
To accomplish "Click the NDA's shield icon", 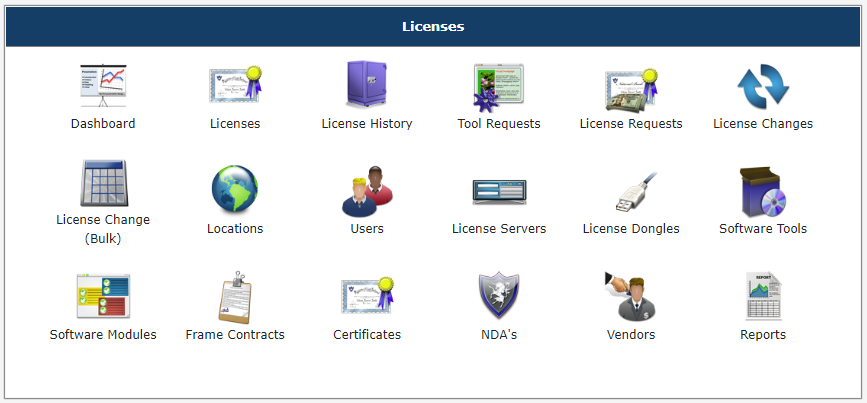I will tap(499, 295).
